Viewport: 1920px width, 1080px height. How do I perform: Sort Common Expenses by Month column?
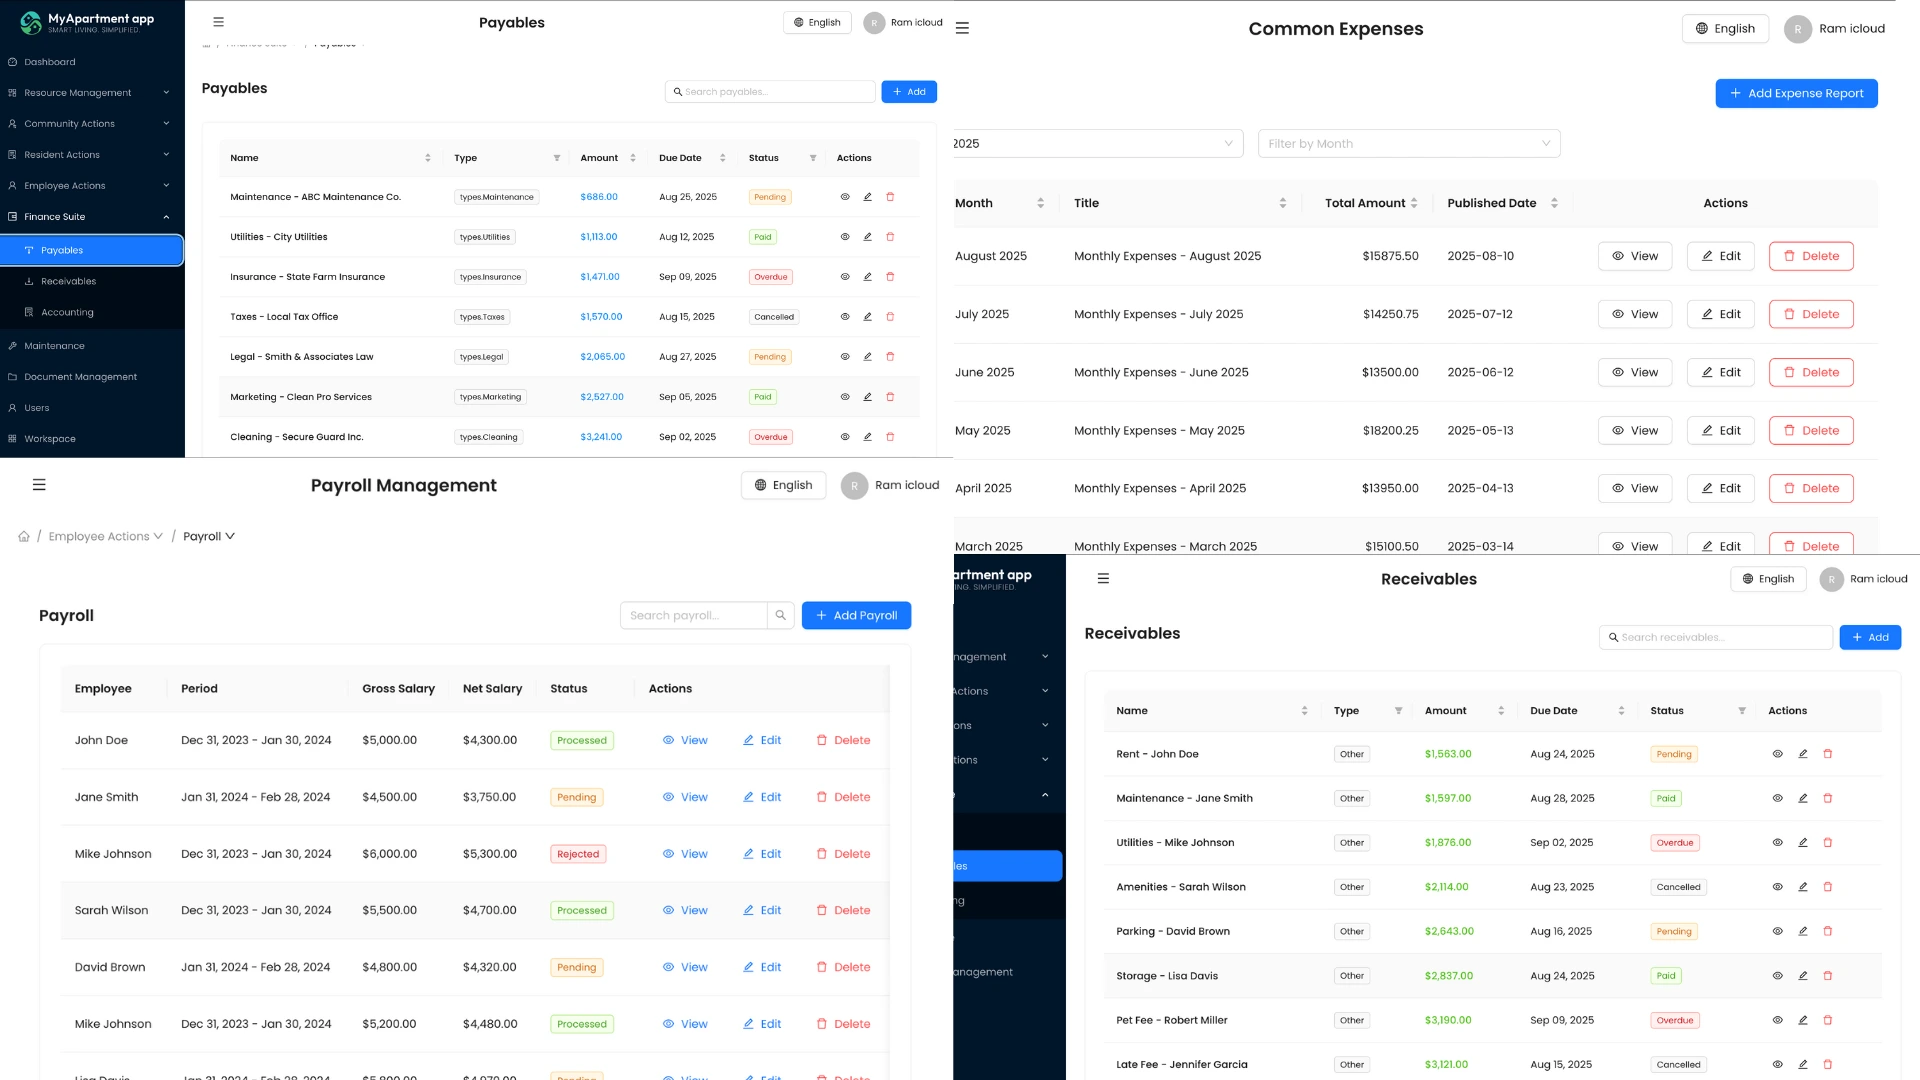click(1040, 203)
